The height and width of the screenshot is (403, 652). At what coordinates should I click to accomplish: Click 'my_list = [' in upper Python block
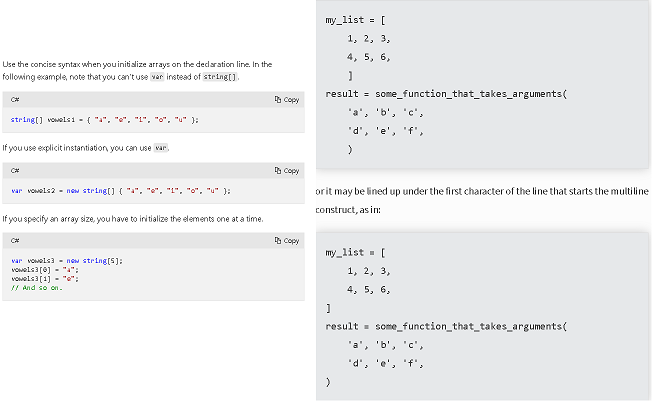pos(356,20)
